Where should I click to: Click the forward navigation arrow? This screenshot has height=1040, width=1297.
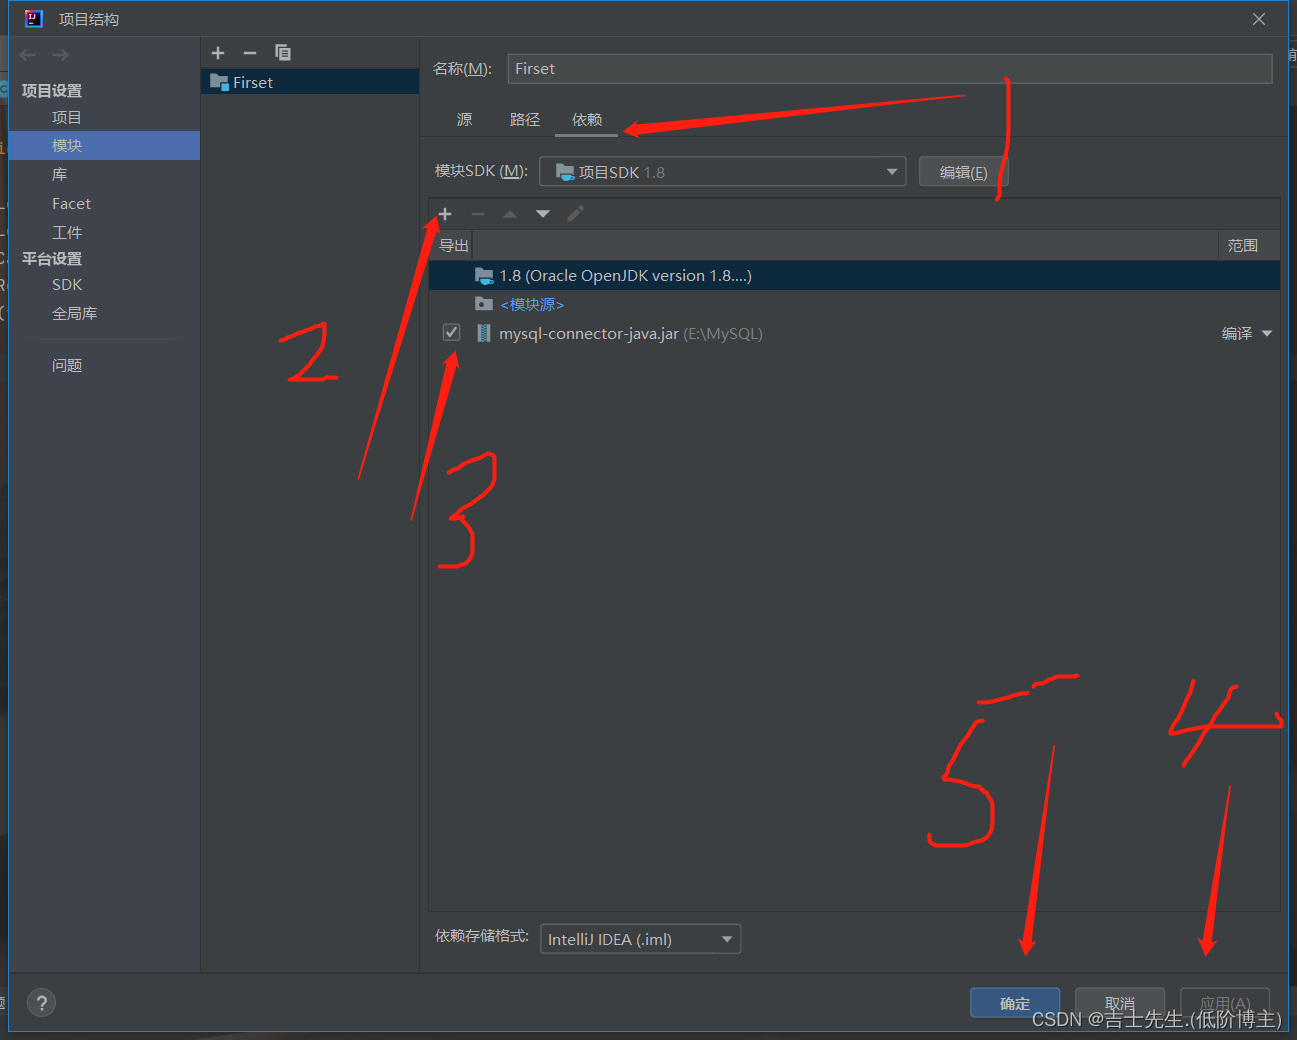61,55
